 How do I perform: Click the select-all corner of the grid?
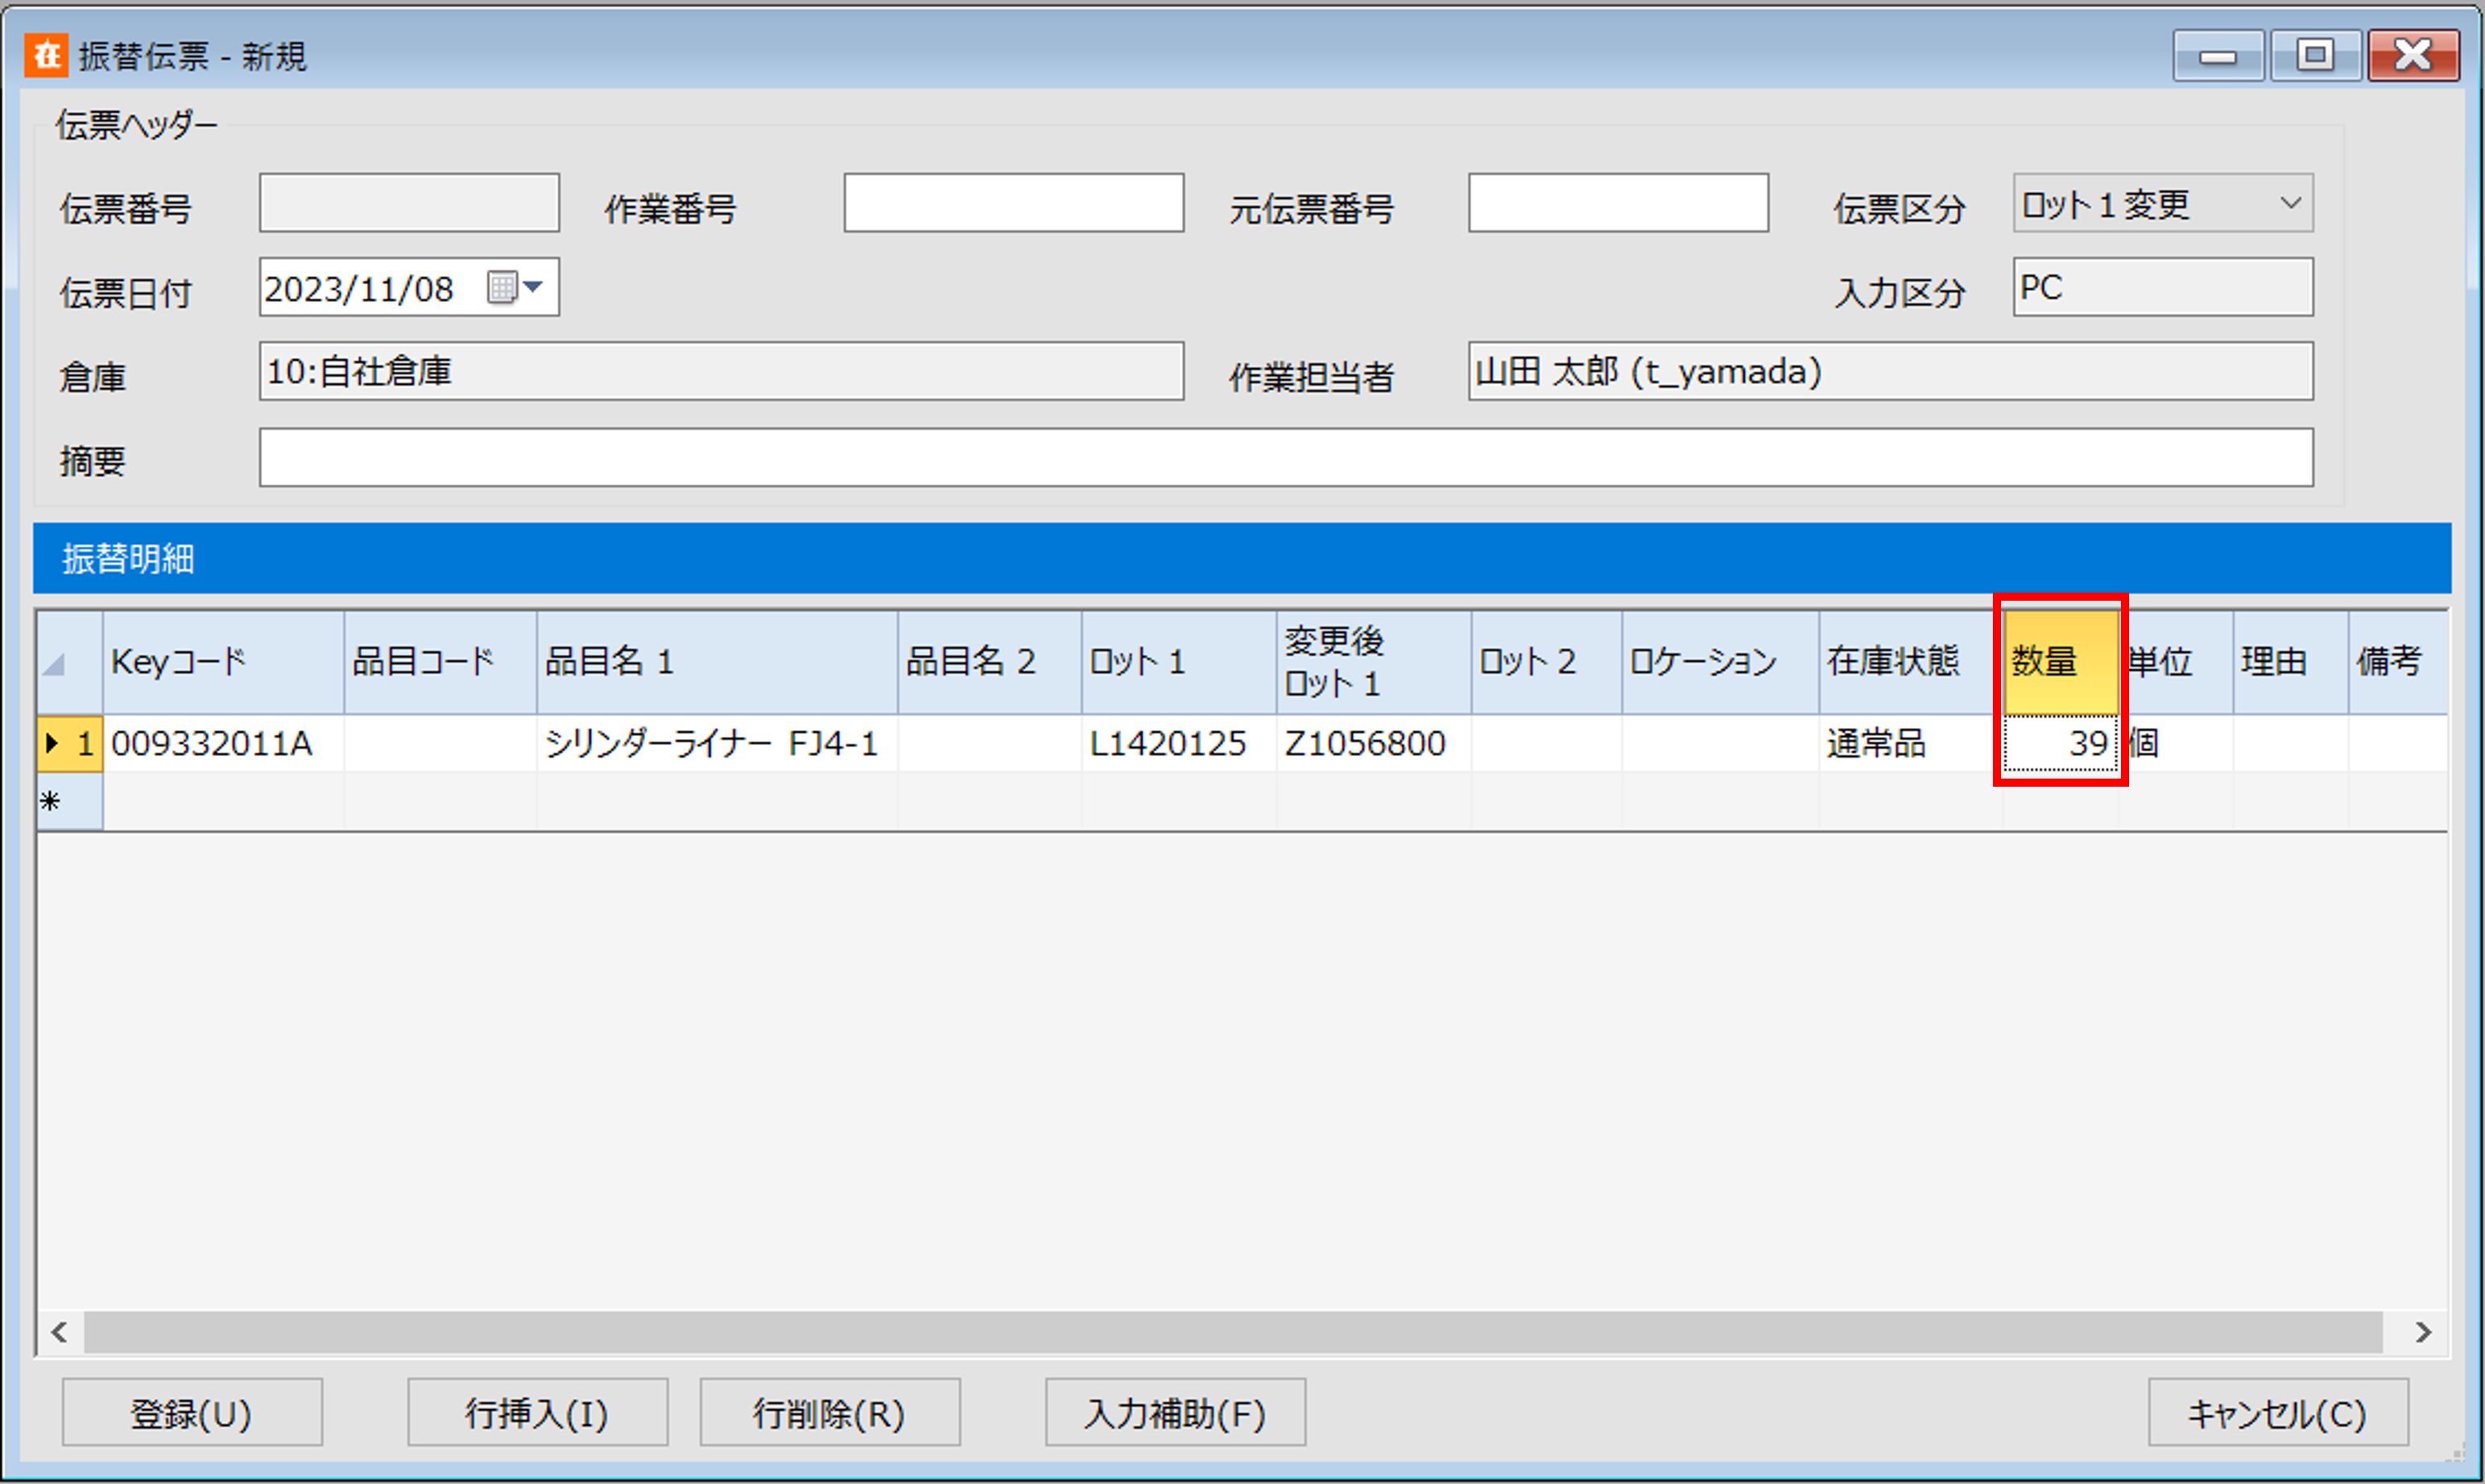click(x=69, y=662)
